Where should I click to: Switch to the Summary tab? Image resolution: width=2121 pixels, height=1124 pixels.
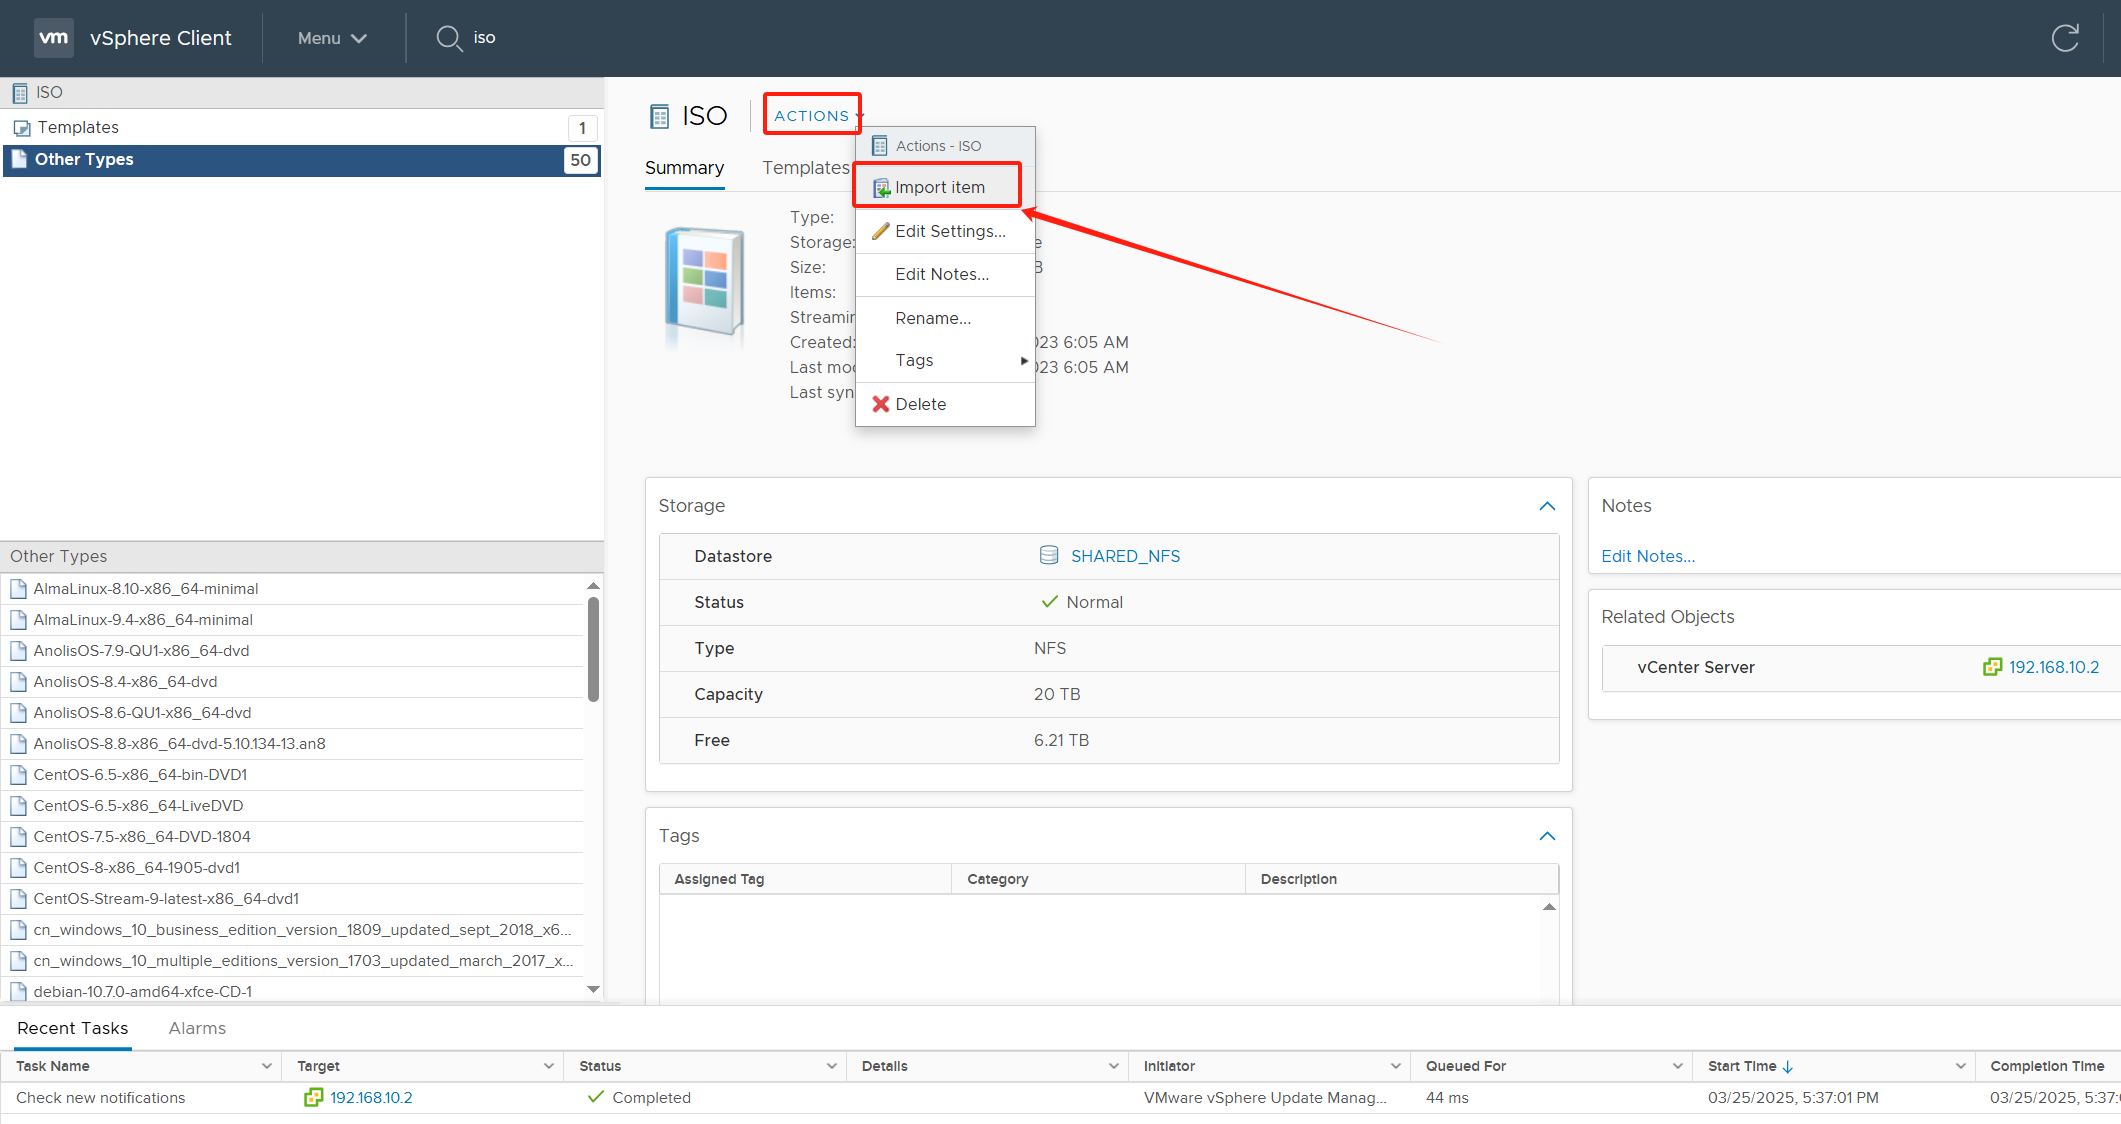684,168
